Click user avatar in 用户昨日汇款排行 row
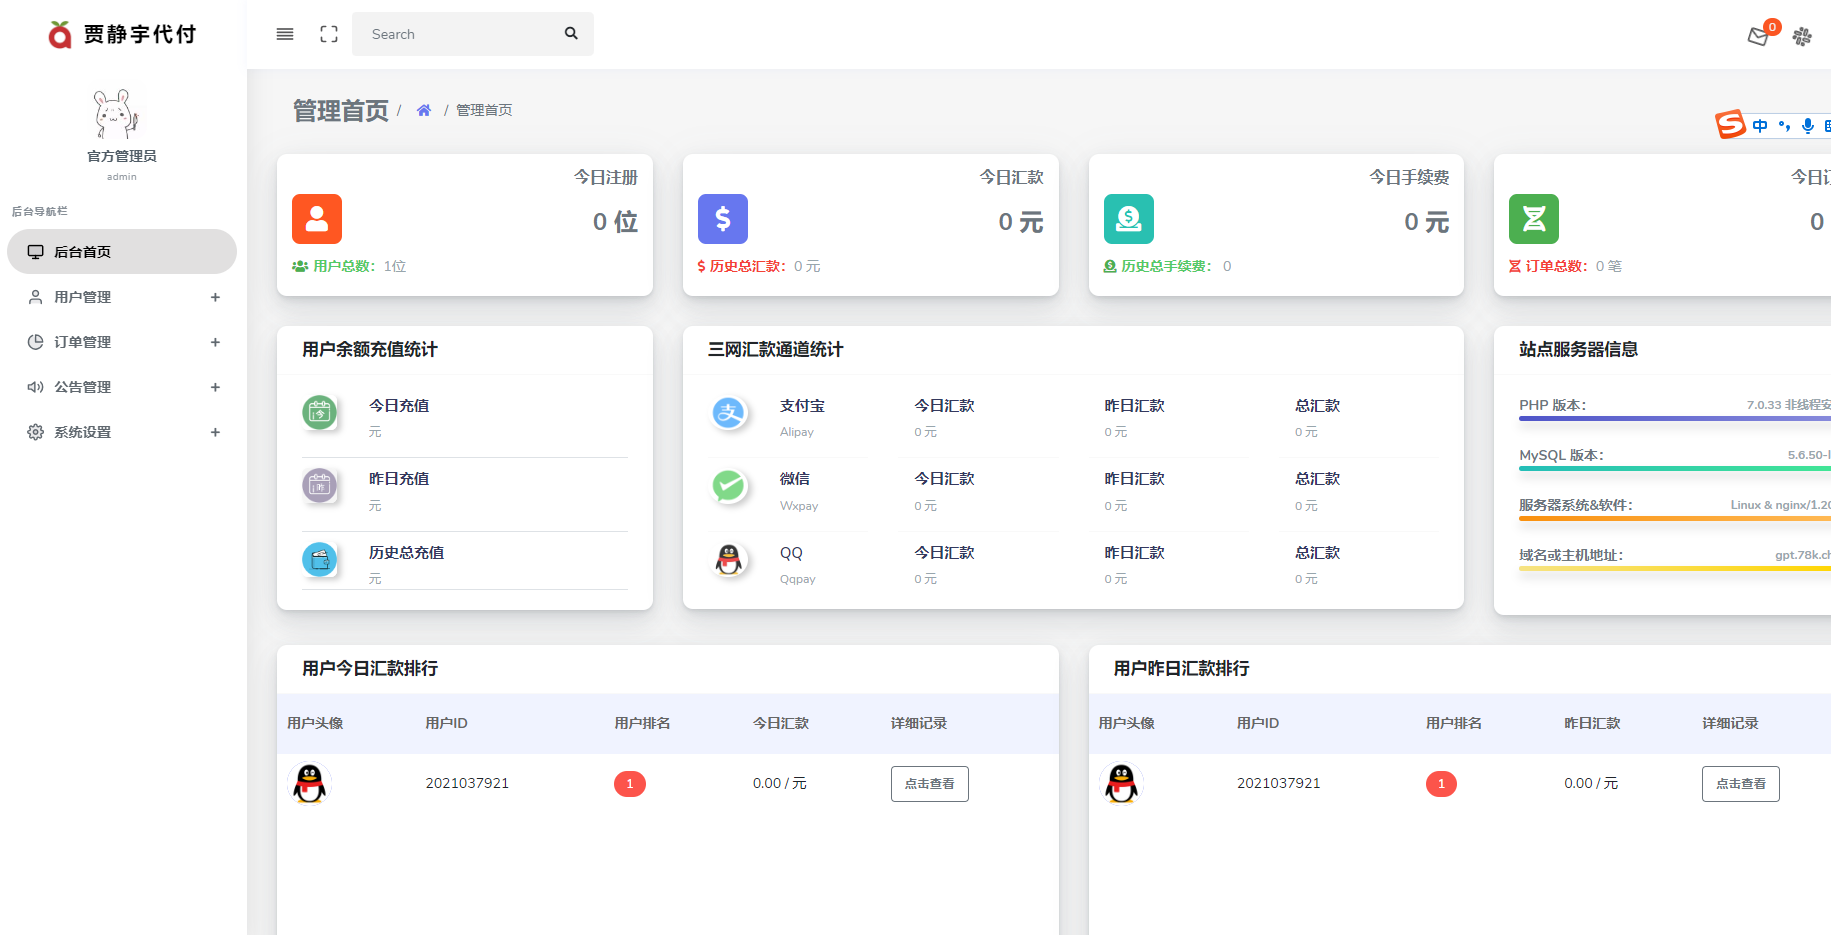Viewport: 1831px width, 935px height. point(1121,784)
